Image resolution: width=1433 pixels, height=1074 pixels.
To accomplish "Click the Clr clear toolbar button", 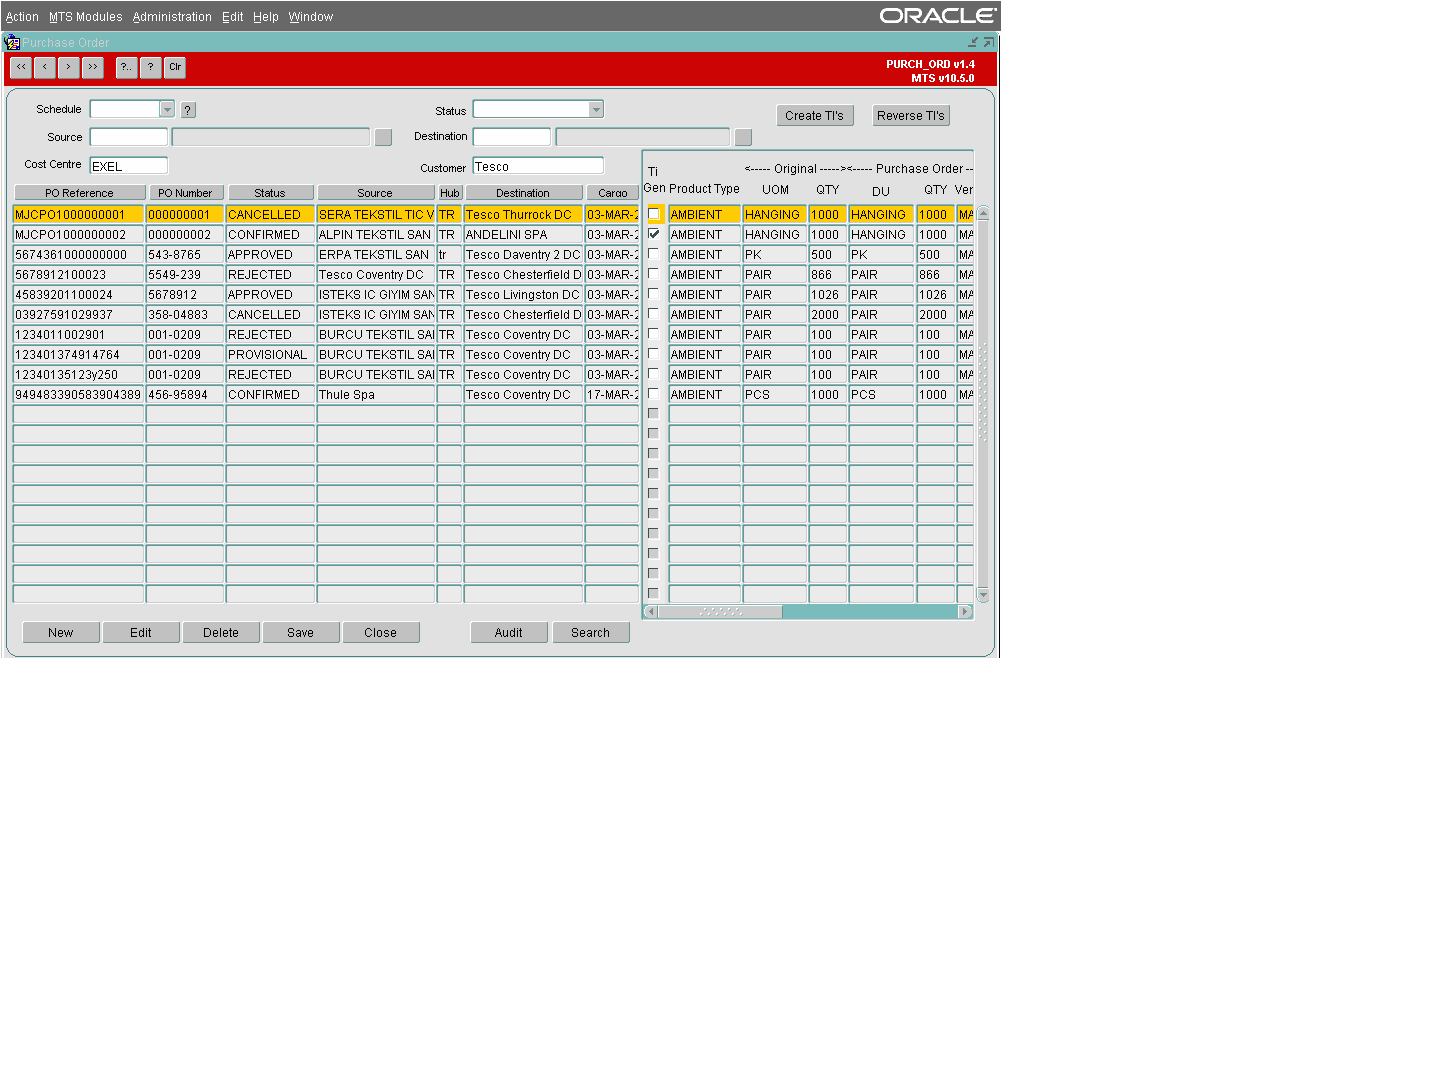I will point(175,67).
